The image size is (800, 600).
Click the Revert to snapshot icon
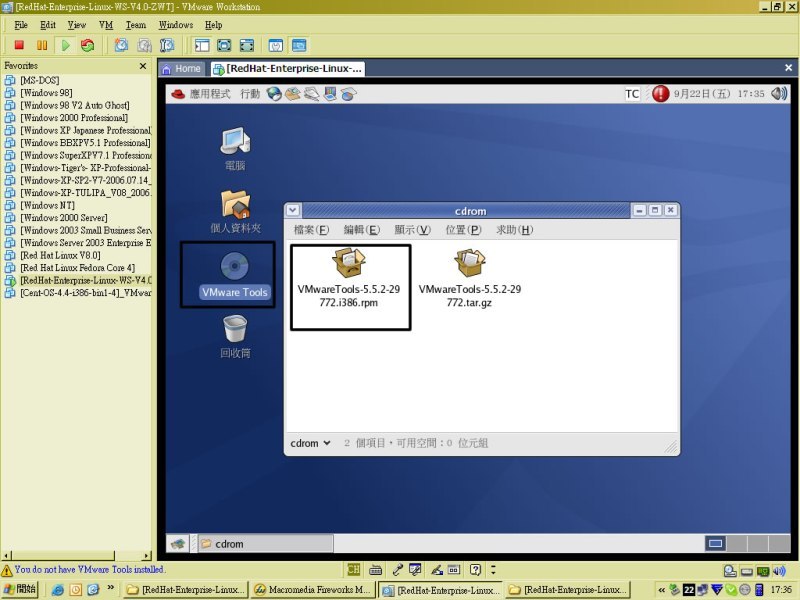[144, 45]
